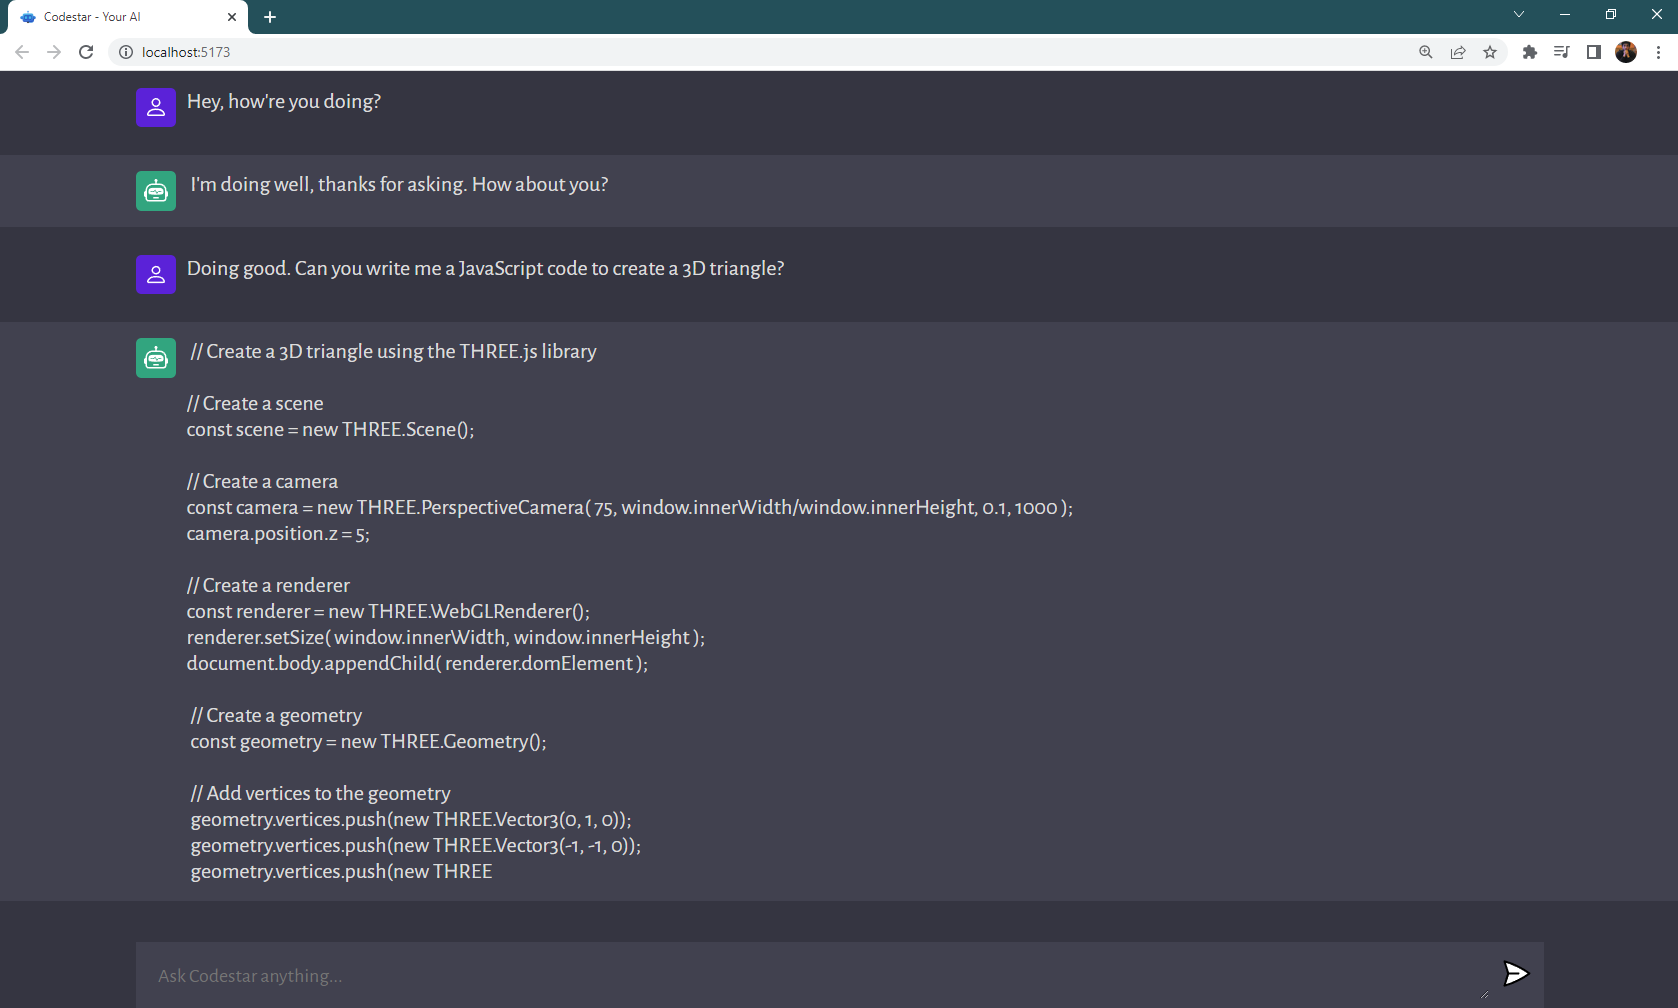
Task: Open the media control icon in toolbar
Action: [1561, 52]
